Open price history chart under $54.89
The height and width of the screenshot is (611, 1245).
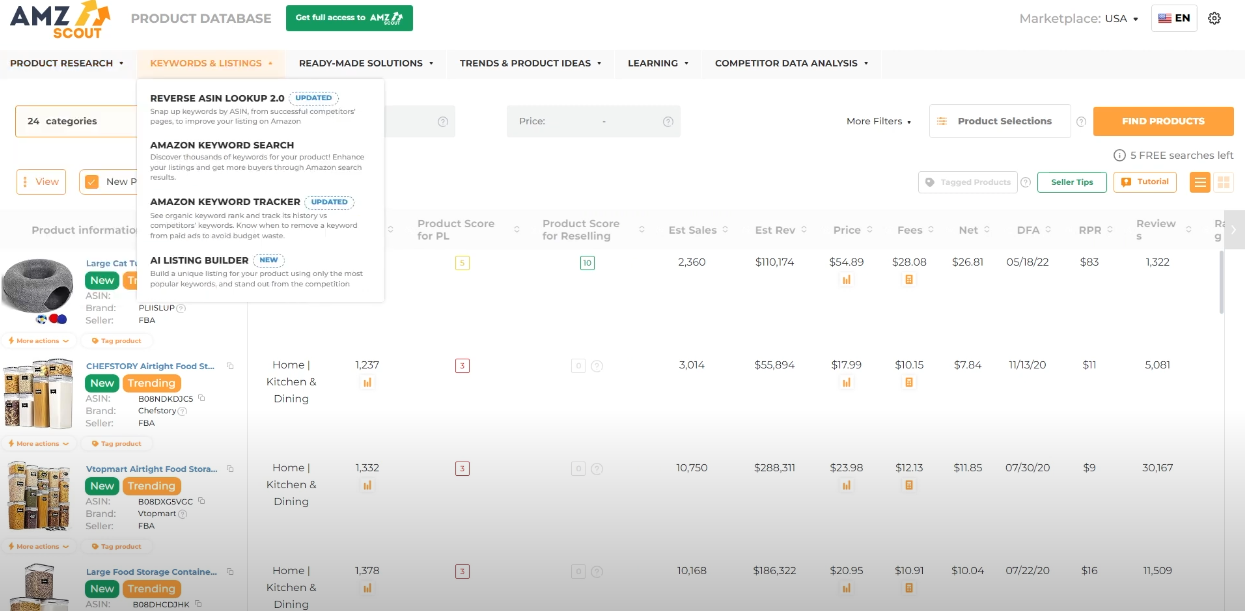tap(846, 280)
